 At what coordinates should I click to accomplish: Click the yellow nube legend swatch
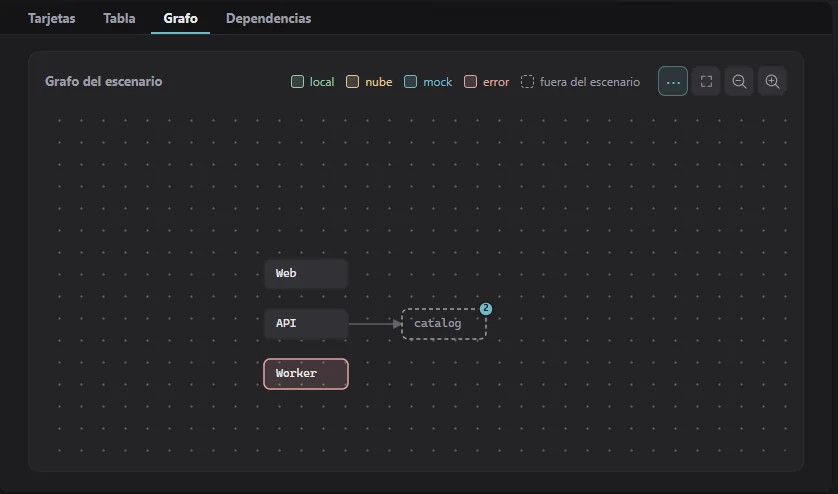click(352, 82)
